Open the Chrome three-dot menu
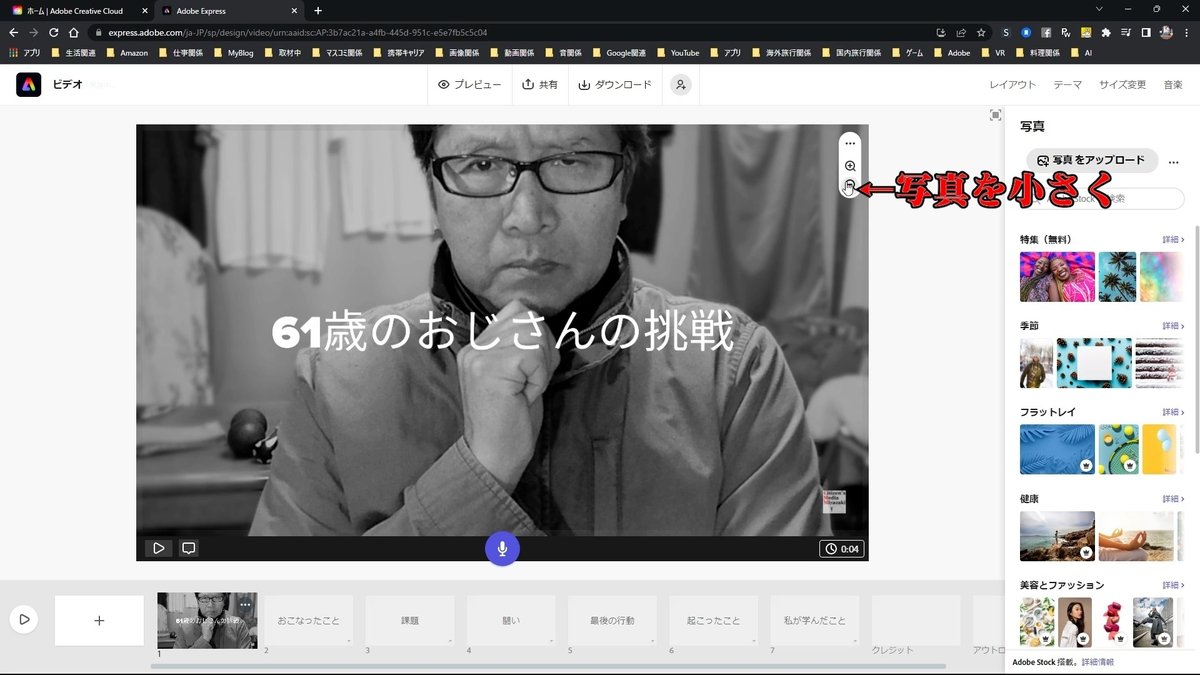The image size is (1200, 675). pyautogui.click(x=1187, y=32)
